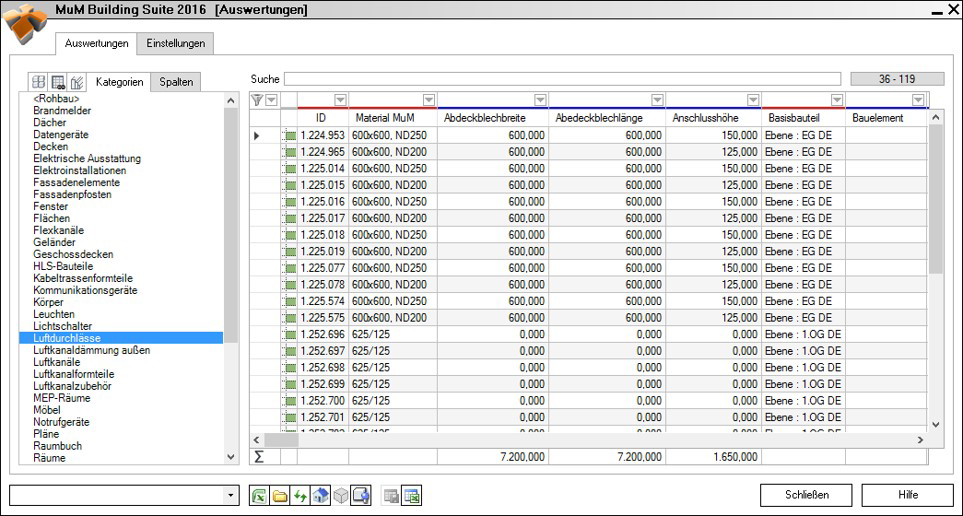This screenshot has width=963, height=516.
Task: Click the table's horizontal scrollbar right arrow
Action: coord(920,440)
